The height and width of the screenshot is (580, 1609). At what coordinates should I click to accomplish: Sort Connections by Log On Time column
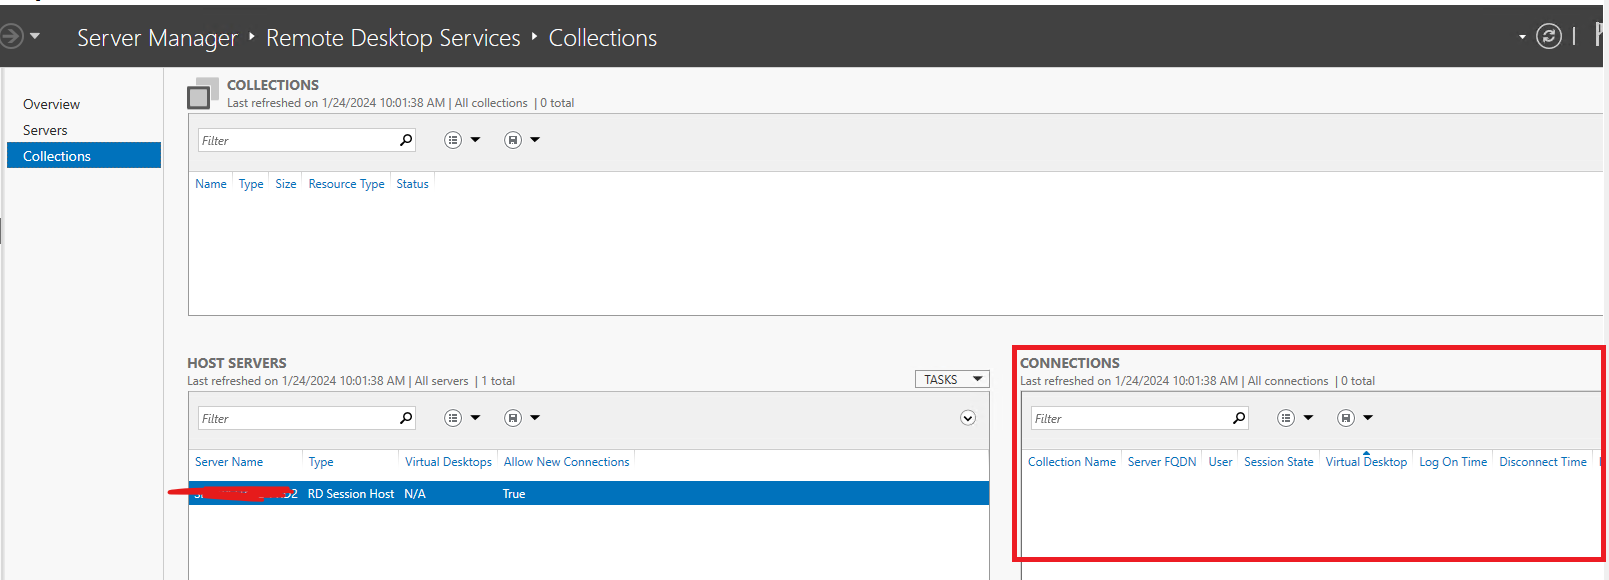[x=1453, y=462]
